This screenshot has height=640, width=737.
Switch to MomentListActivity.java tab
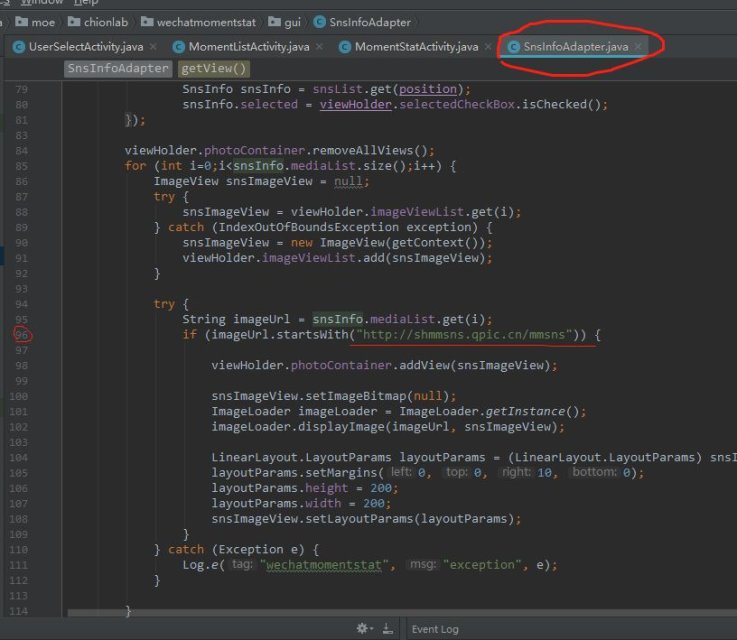tap(241, 47)
